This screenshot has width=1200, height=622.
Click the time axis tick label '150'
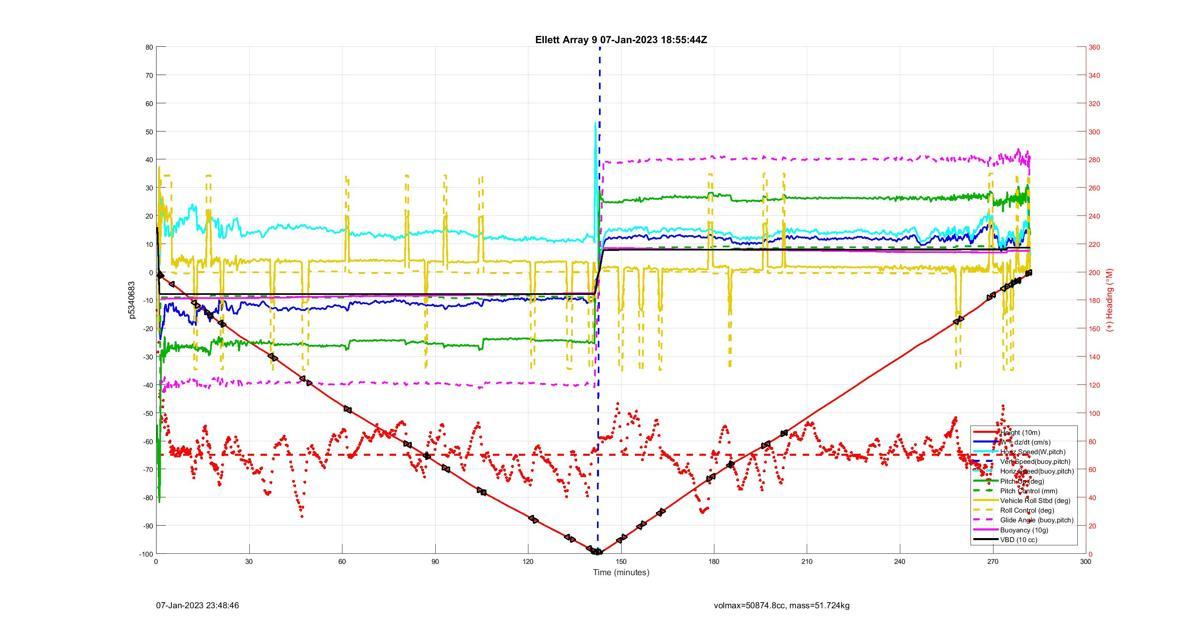(621, 561)
